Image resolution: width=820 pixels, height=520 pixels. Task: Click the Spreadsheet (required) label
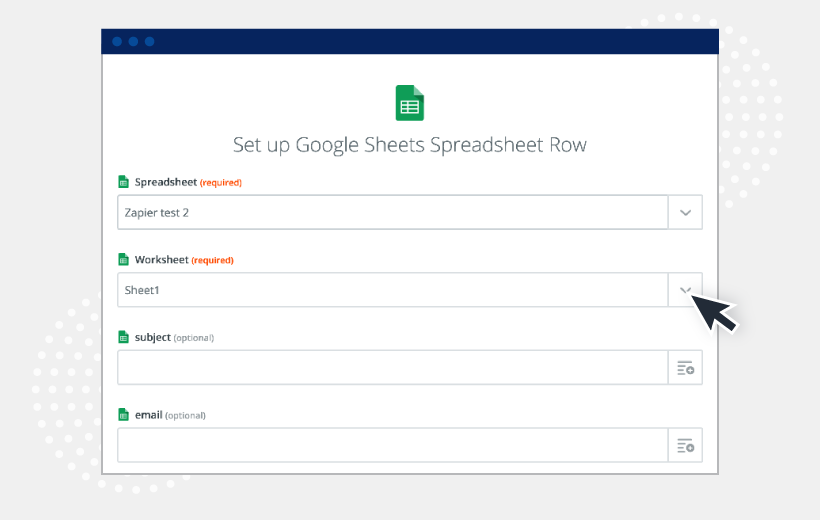[188, 182]
